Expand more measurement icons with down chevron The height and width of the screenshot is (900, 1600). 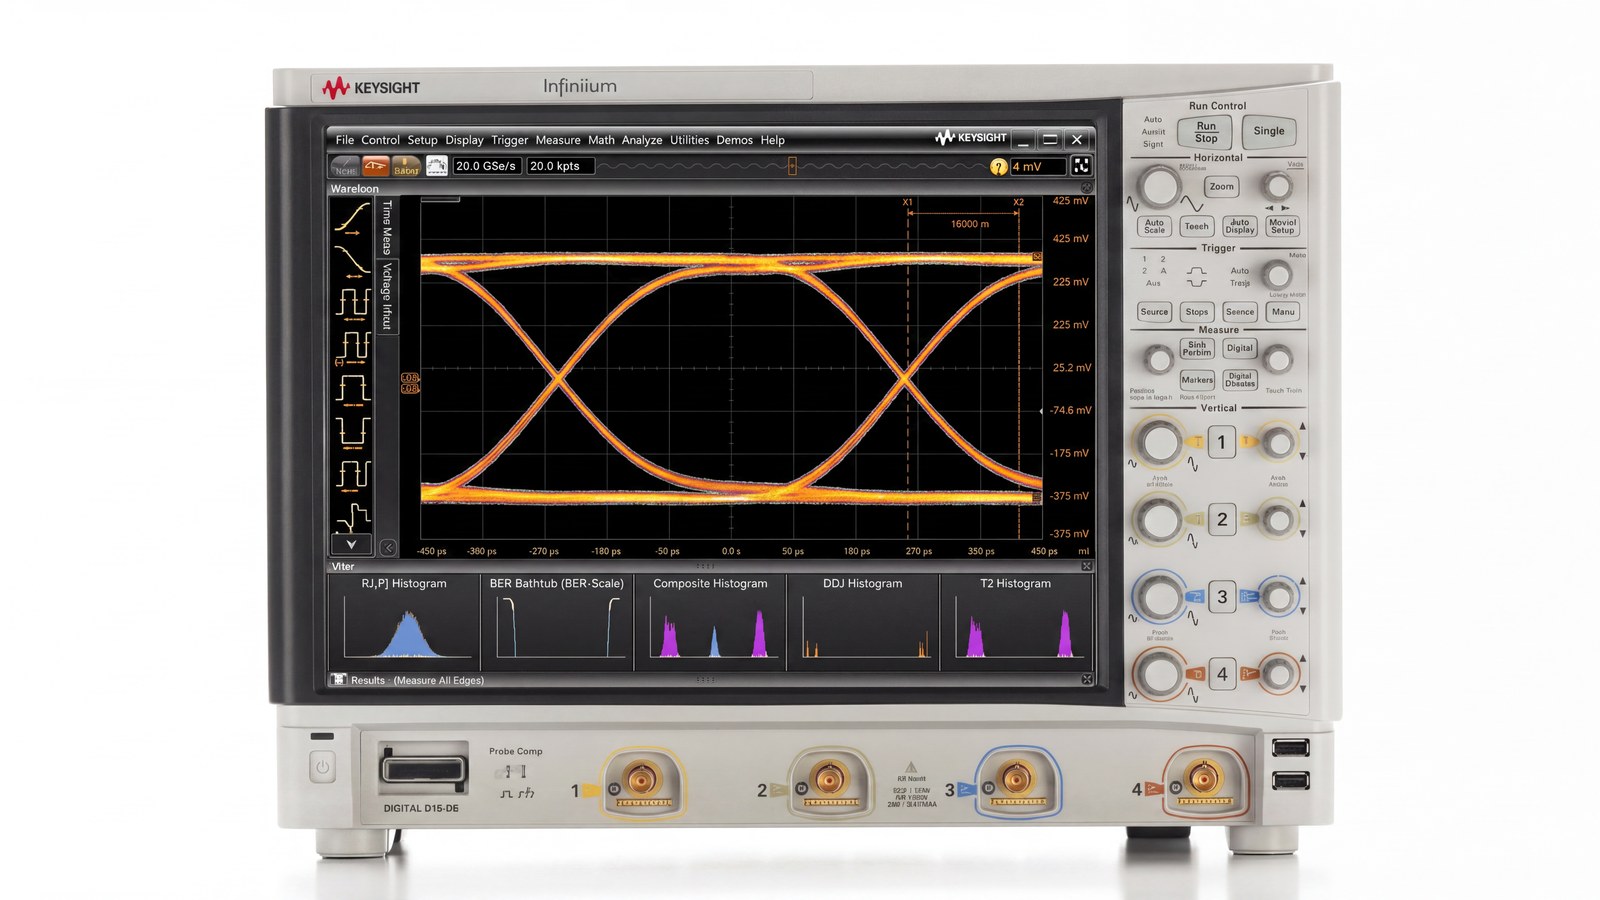pos(351,545)
